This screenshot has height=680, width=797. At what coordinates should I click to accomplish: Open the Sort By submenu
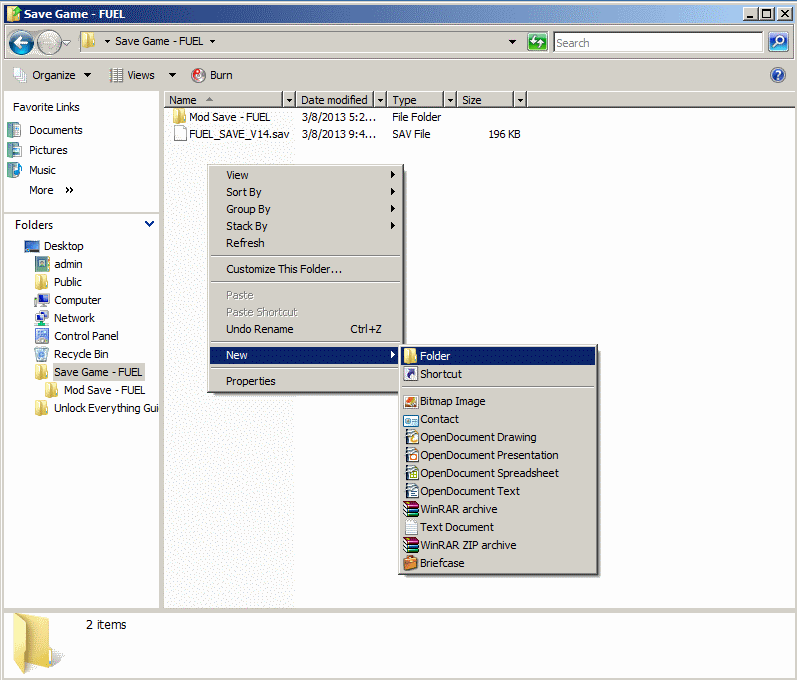coord(305,192)
